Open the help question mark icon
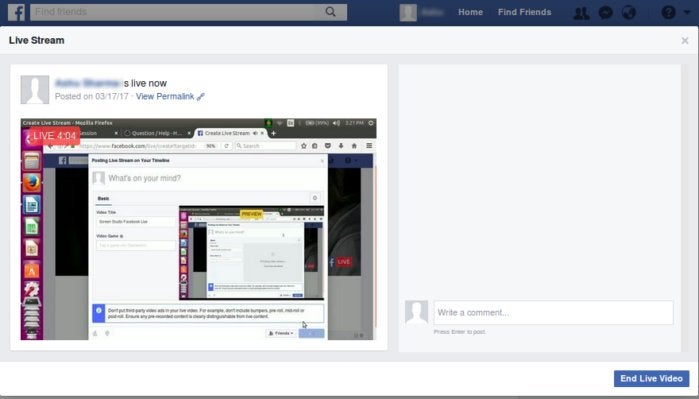 tap(668, 12)
